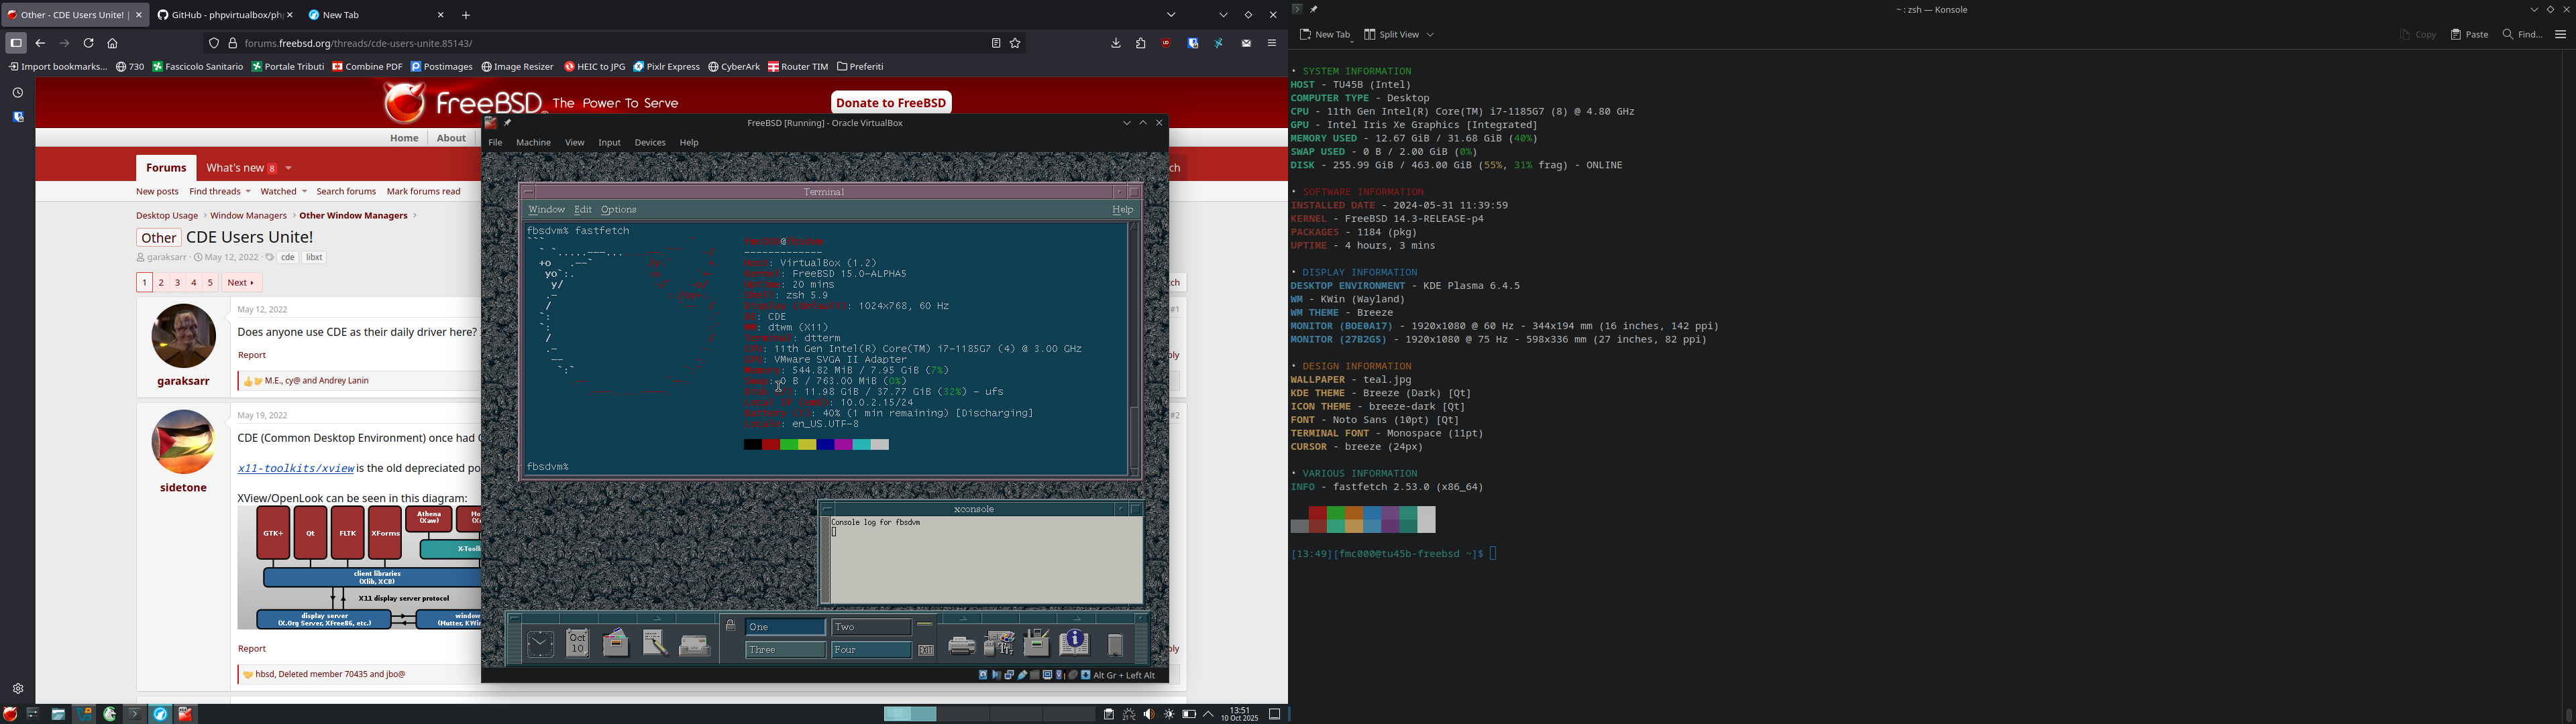Image resolution: width=2576 pixels, height=724 pixels.
Task: Open the Split View dropdown in Konsole
Action: (1430, 35)
